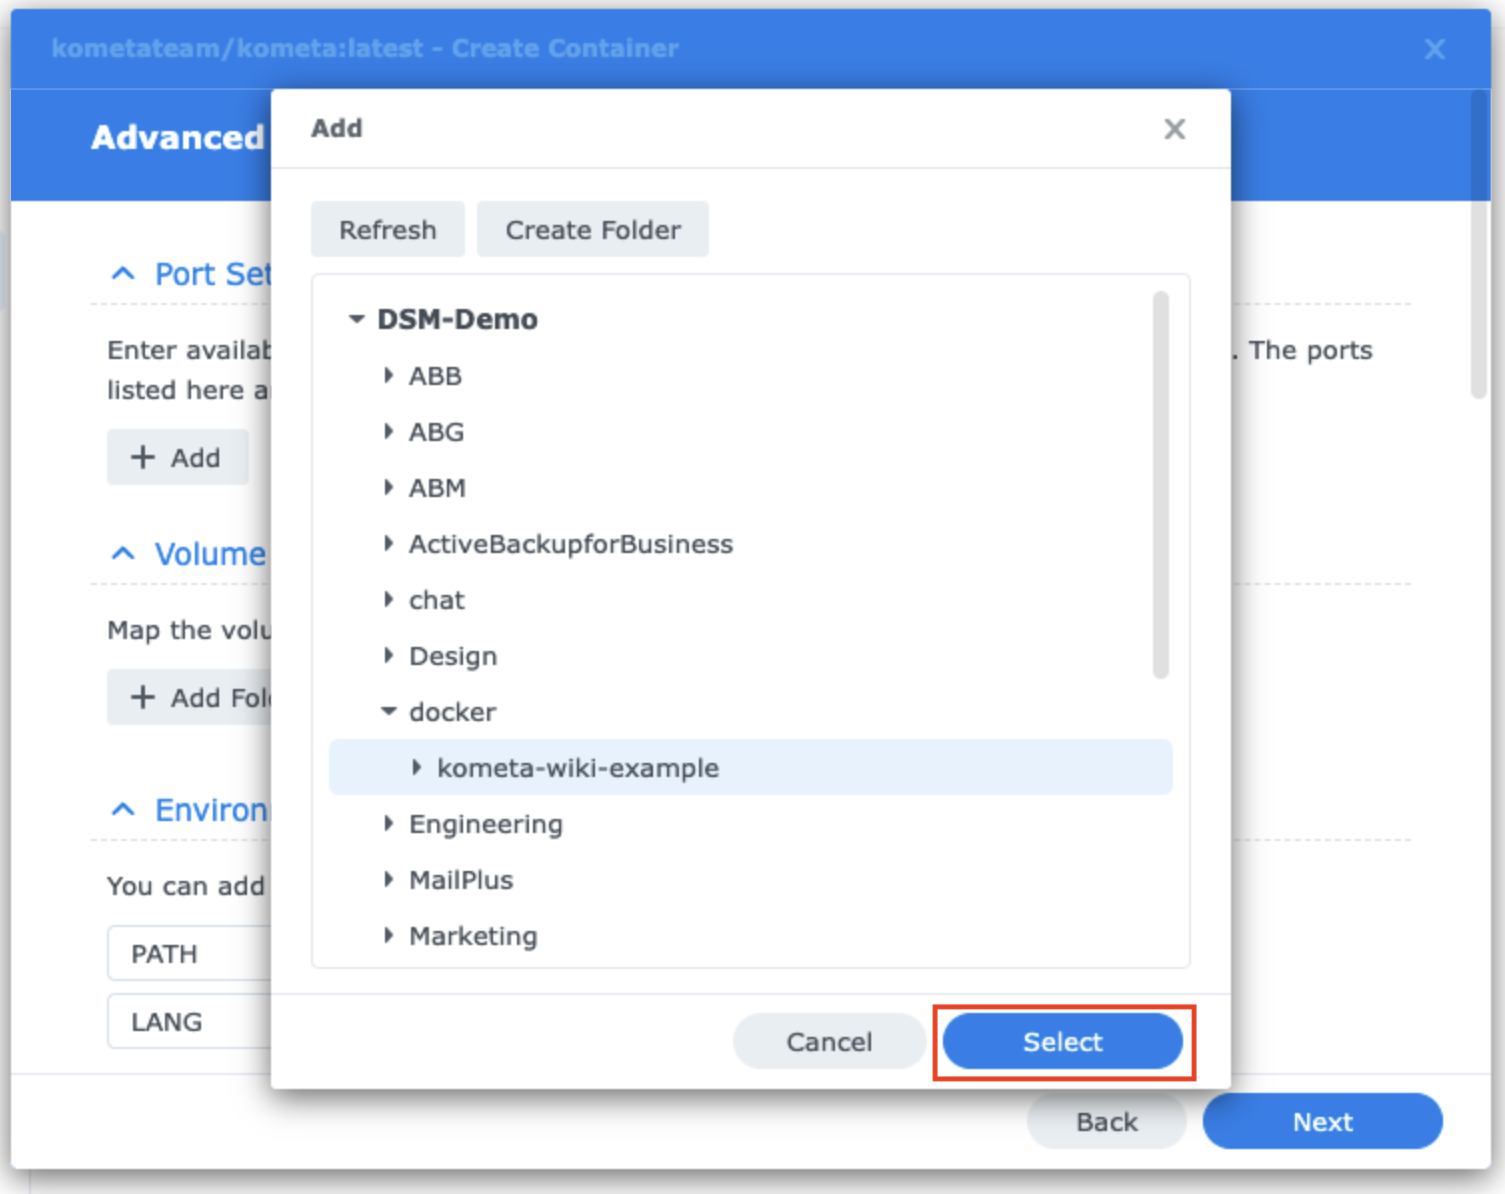Expand the kometa-wiki-example folder arrow
Image resolution: width=1505 pixels, height=1194 pixels.
pyautogui.click(x=416, y=767)
